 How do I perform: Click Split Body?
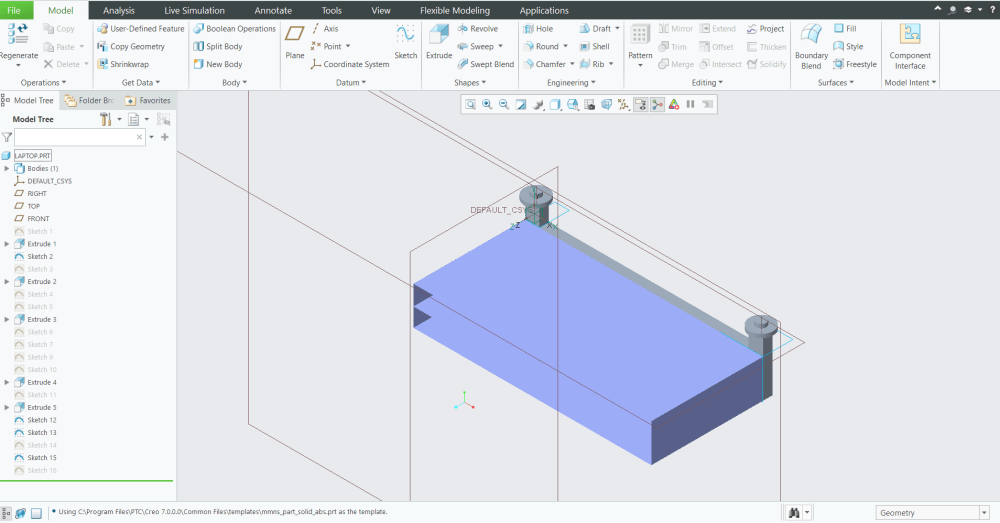click(218, 47)
